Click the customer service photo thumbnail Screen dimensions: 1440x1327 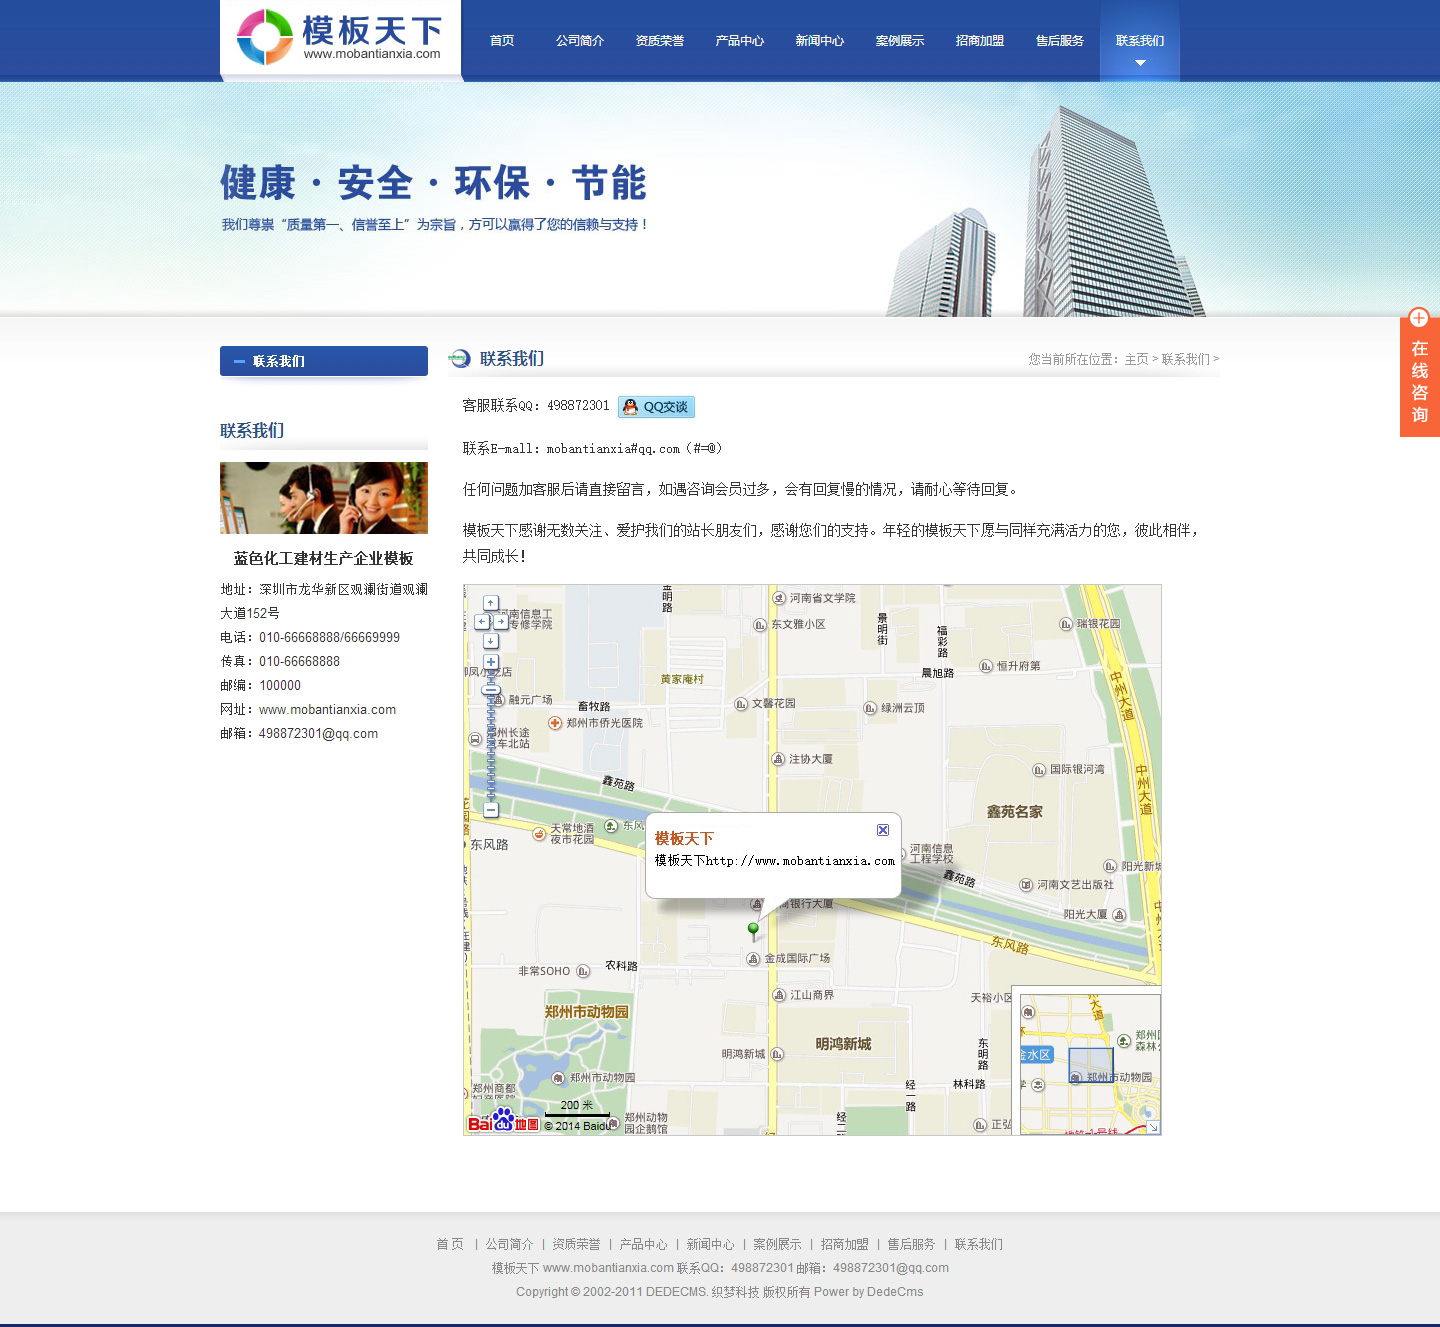(x=324, y=498)
